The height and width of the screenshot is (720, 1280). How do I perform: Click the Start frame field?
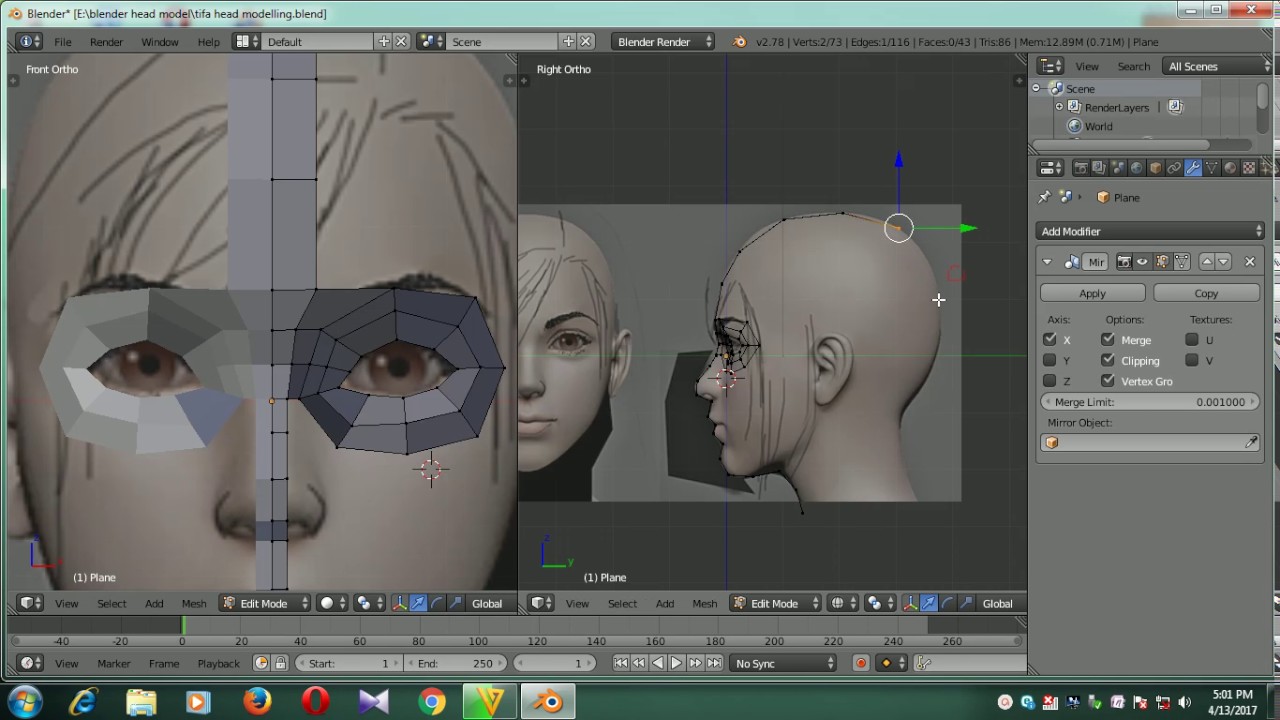(347, 663)
